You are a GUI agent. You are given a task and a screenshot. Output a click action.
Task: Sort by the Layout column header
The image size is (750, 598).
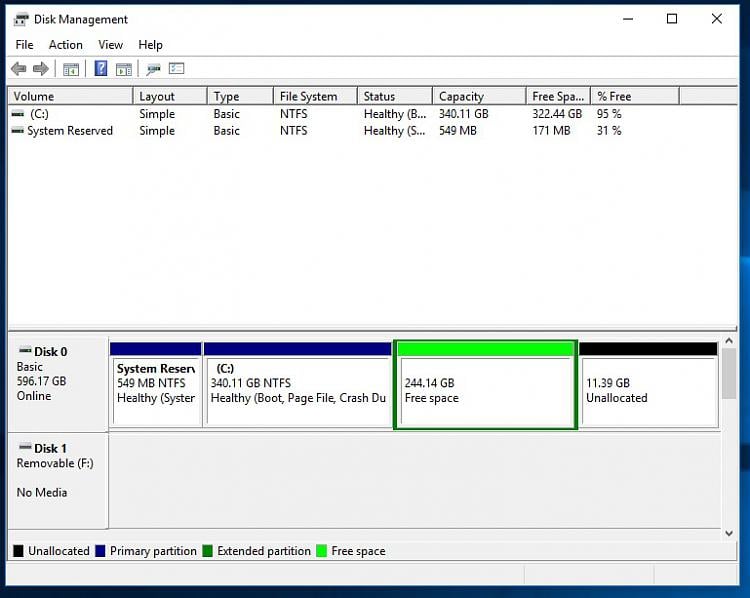click(x=170, y=96)
